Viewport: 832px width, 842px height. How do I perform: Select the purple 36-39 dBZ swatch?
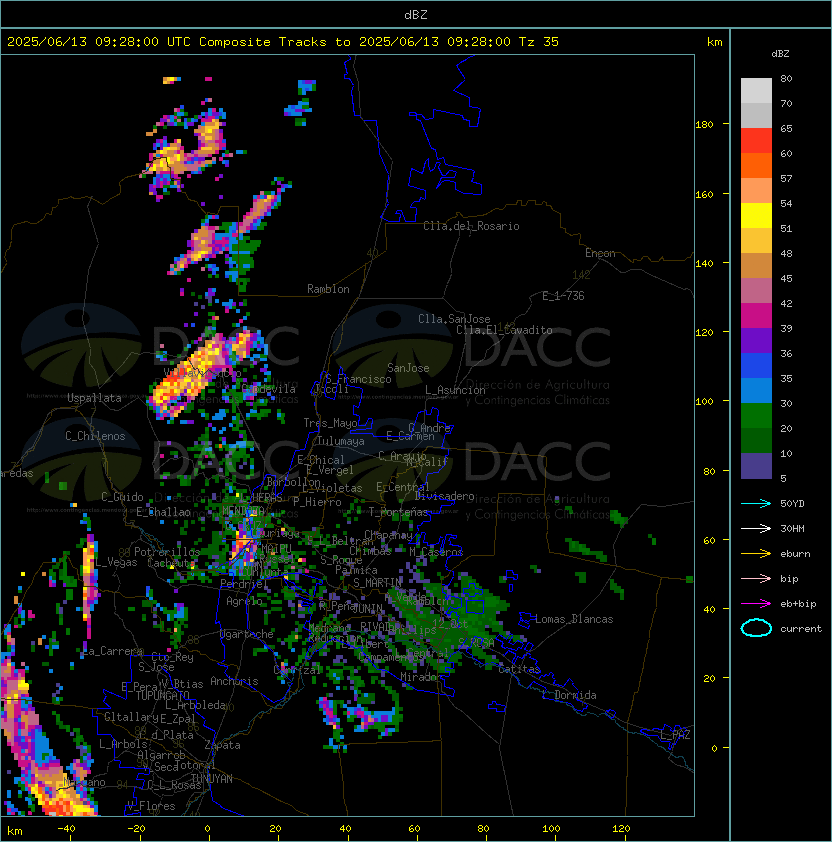[756, 340]
